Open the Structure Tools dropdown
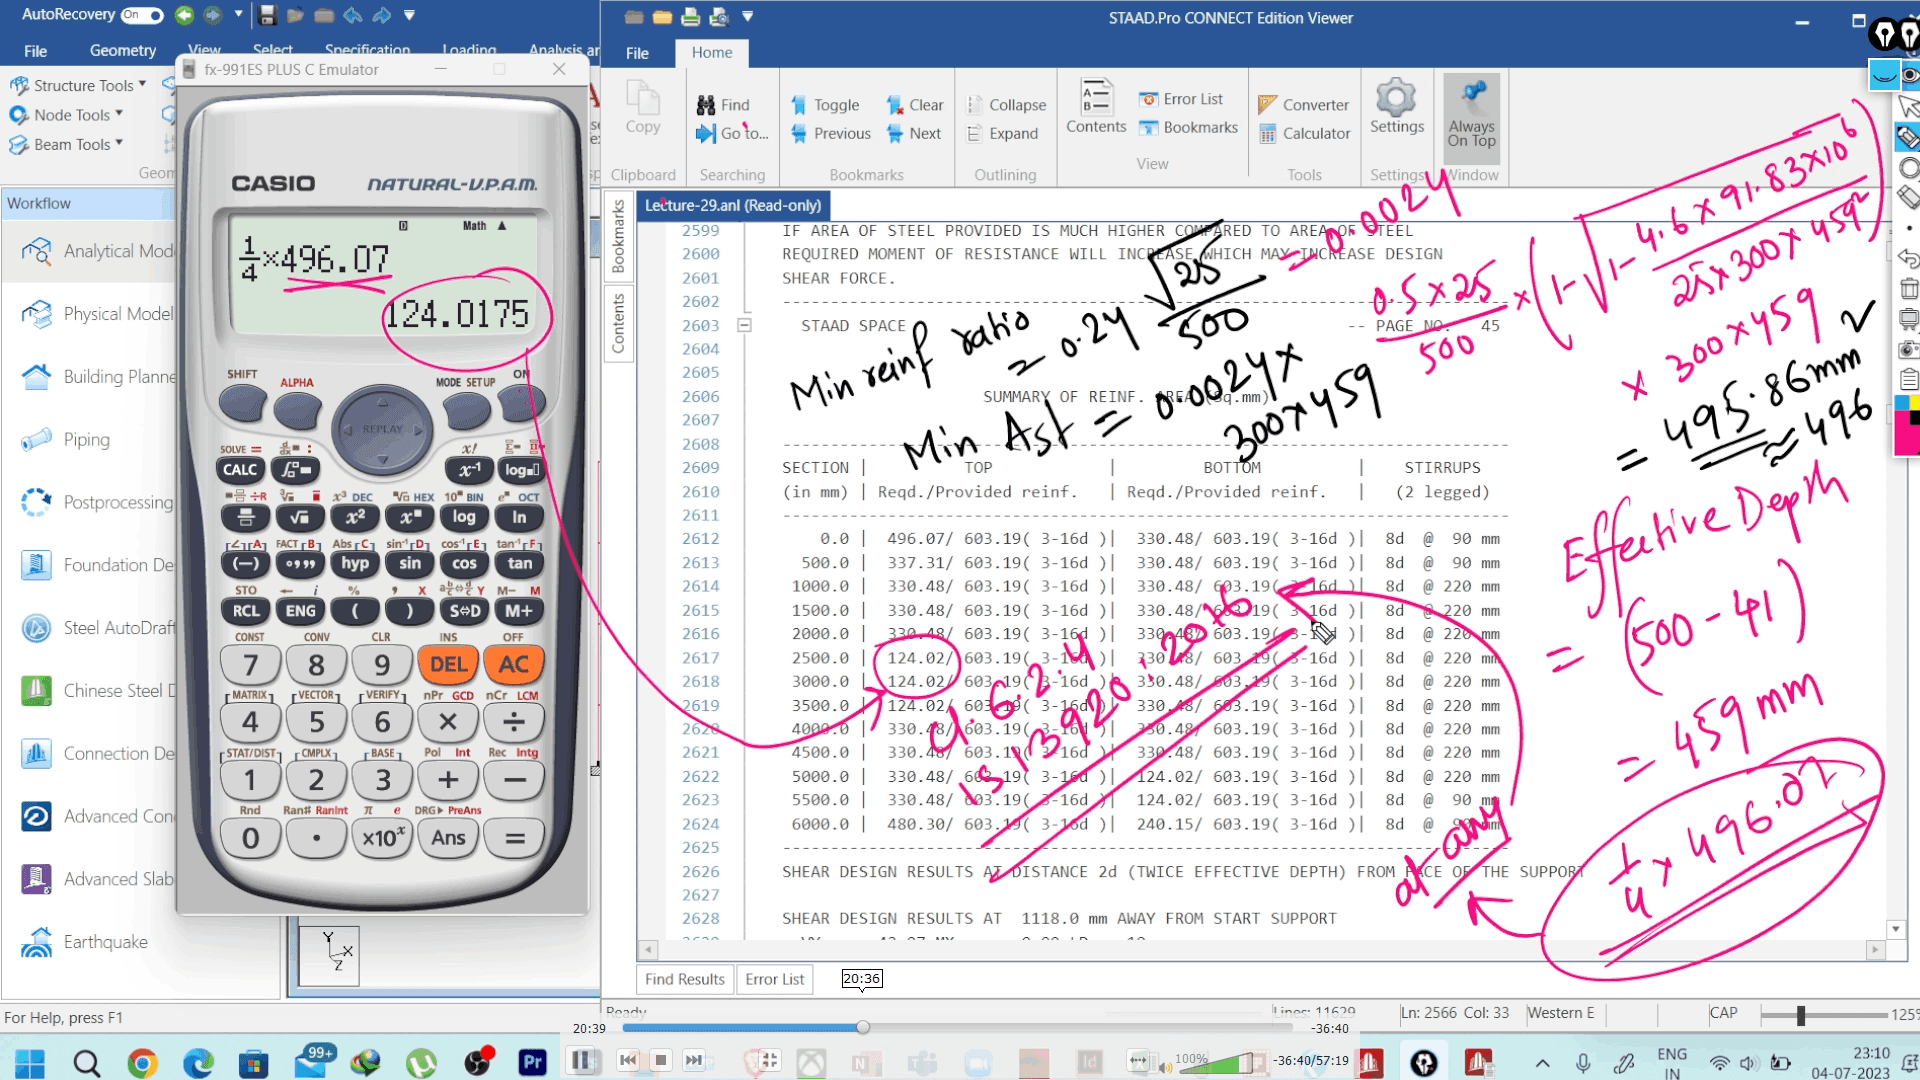 coord(78,86)
